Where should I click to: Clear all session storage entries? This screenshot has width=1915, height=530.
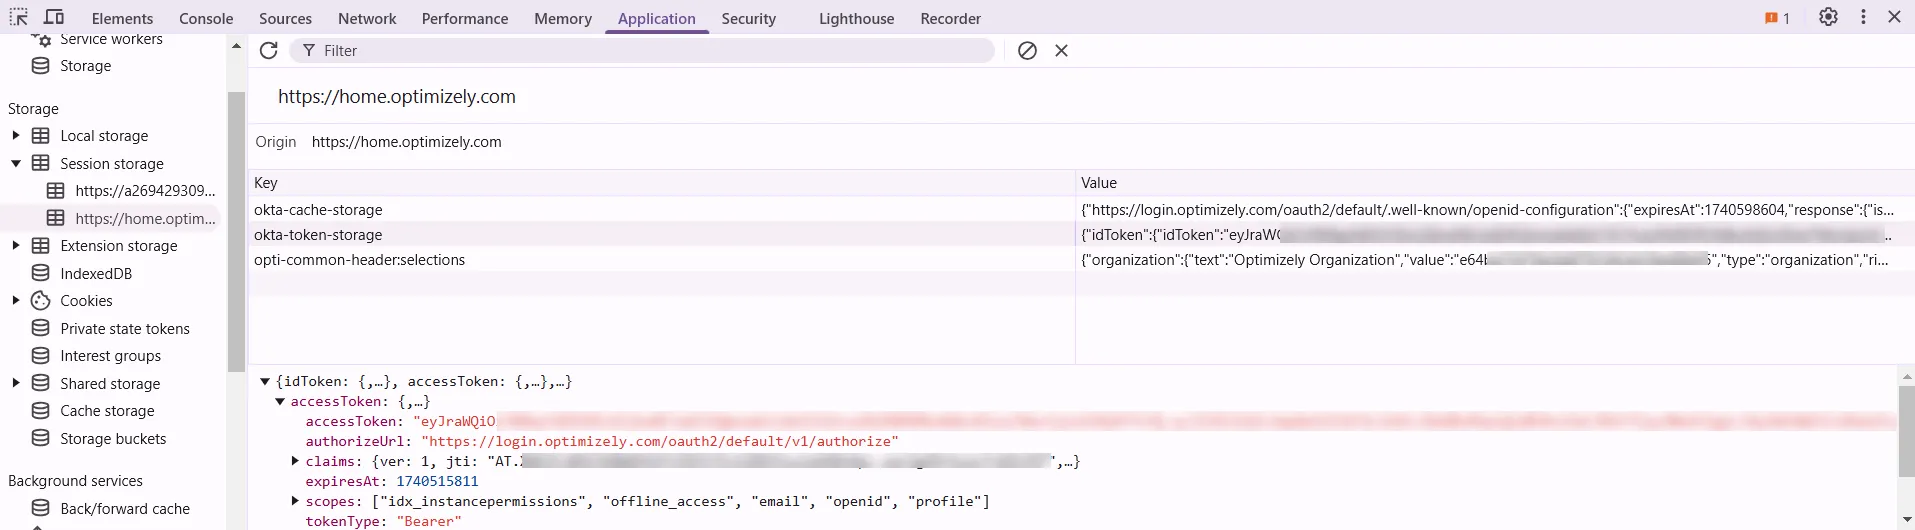1027,50
